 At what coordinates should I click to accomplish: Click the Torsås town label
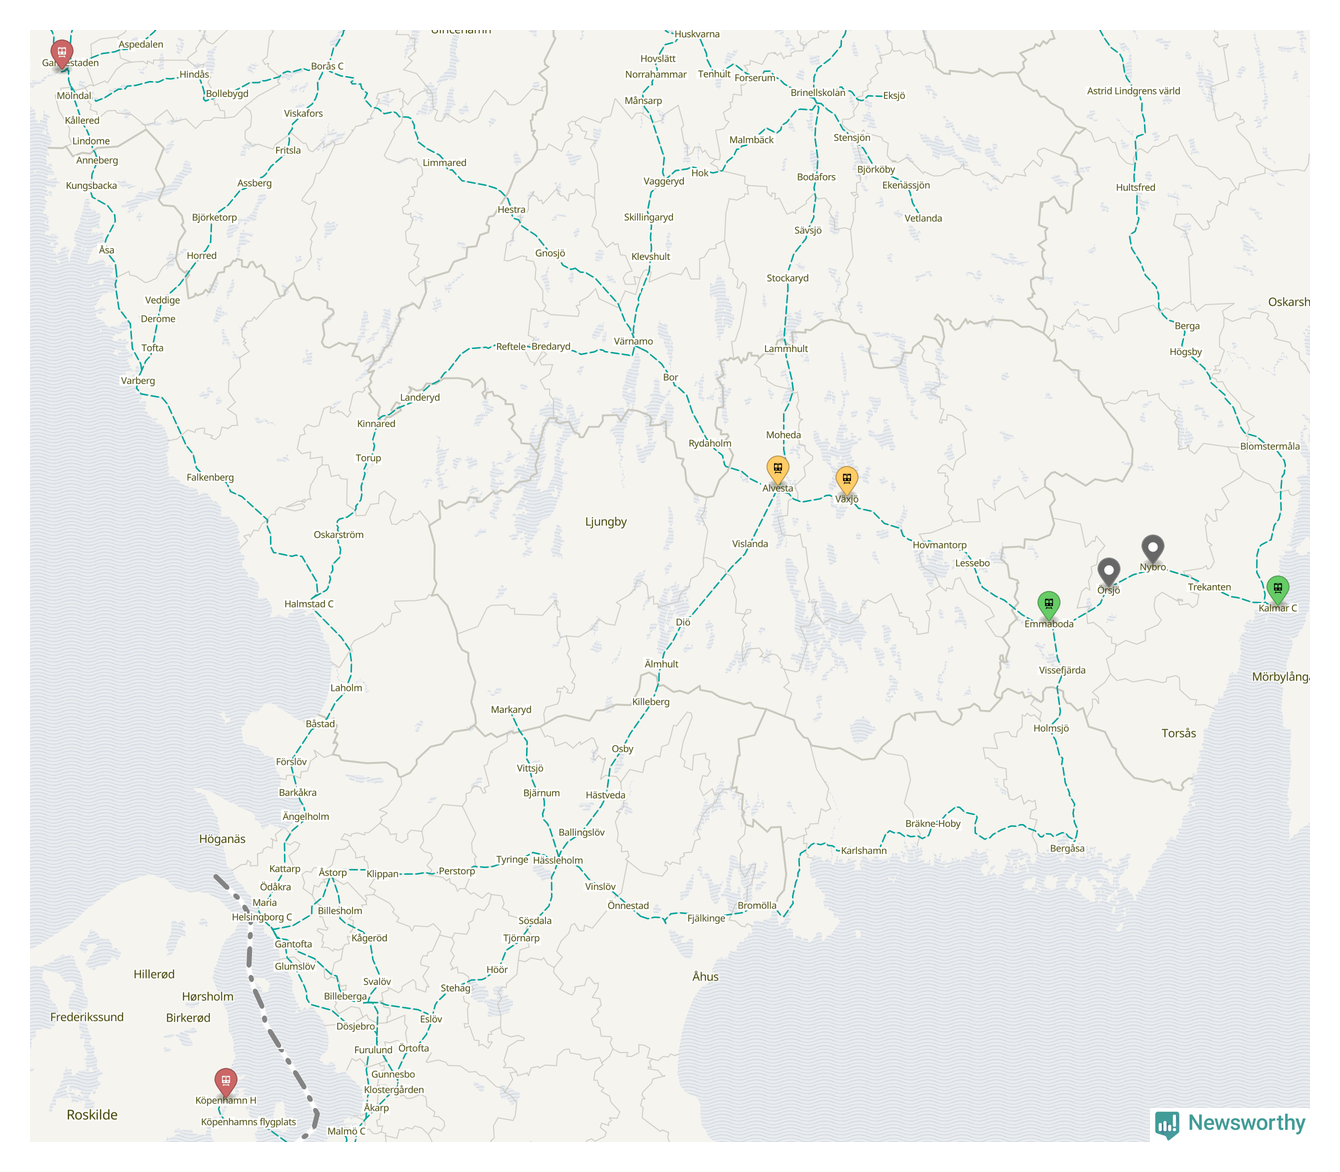(1179, 734)
